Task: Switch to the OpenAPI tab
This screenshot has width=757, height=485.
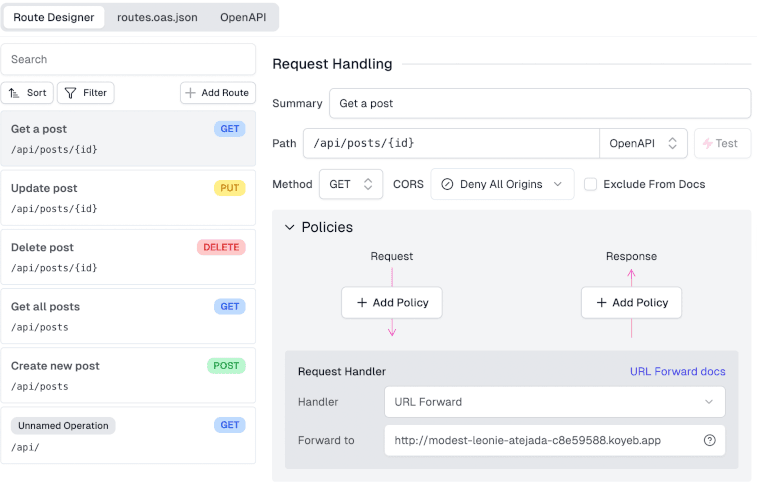Action: [245, 17]
